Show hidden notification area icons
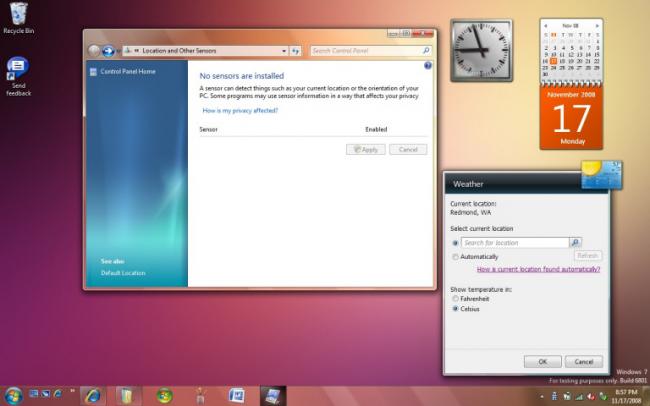Viewport: 650px width, 406px height. coord(541,397)
